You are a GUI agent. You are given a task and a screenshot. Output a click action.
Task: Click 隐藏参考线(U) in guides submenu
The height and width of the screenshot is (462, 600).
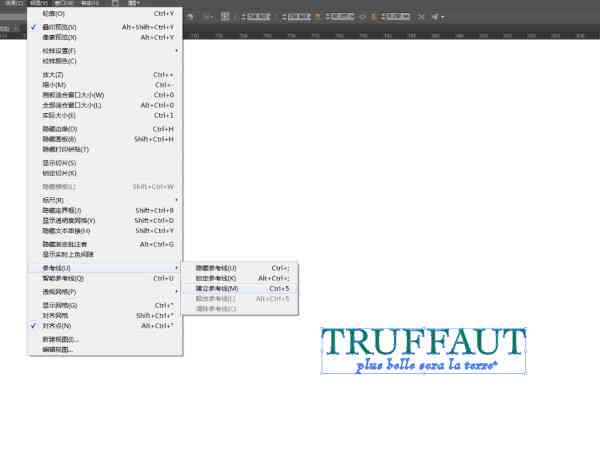(240, 268)
